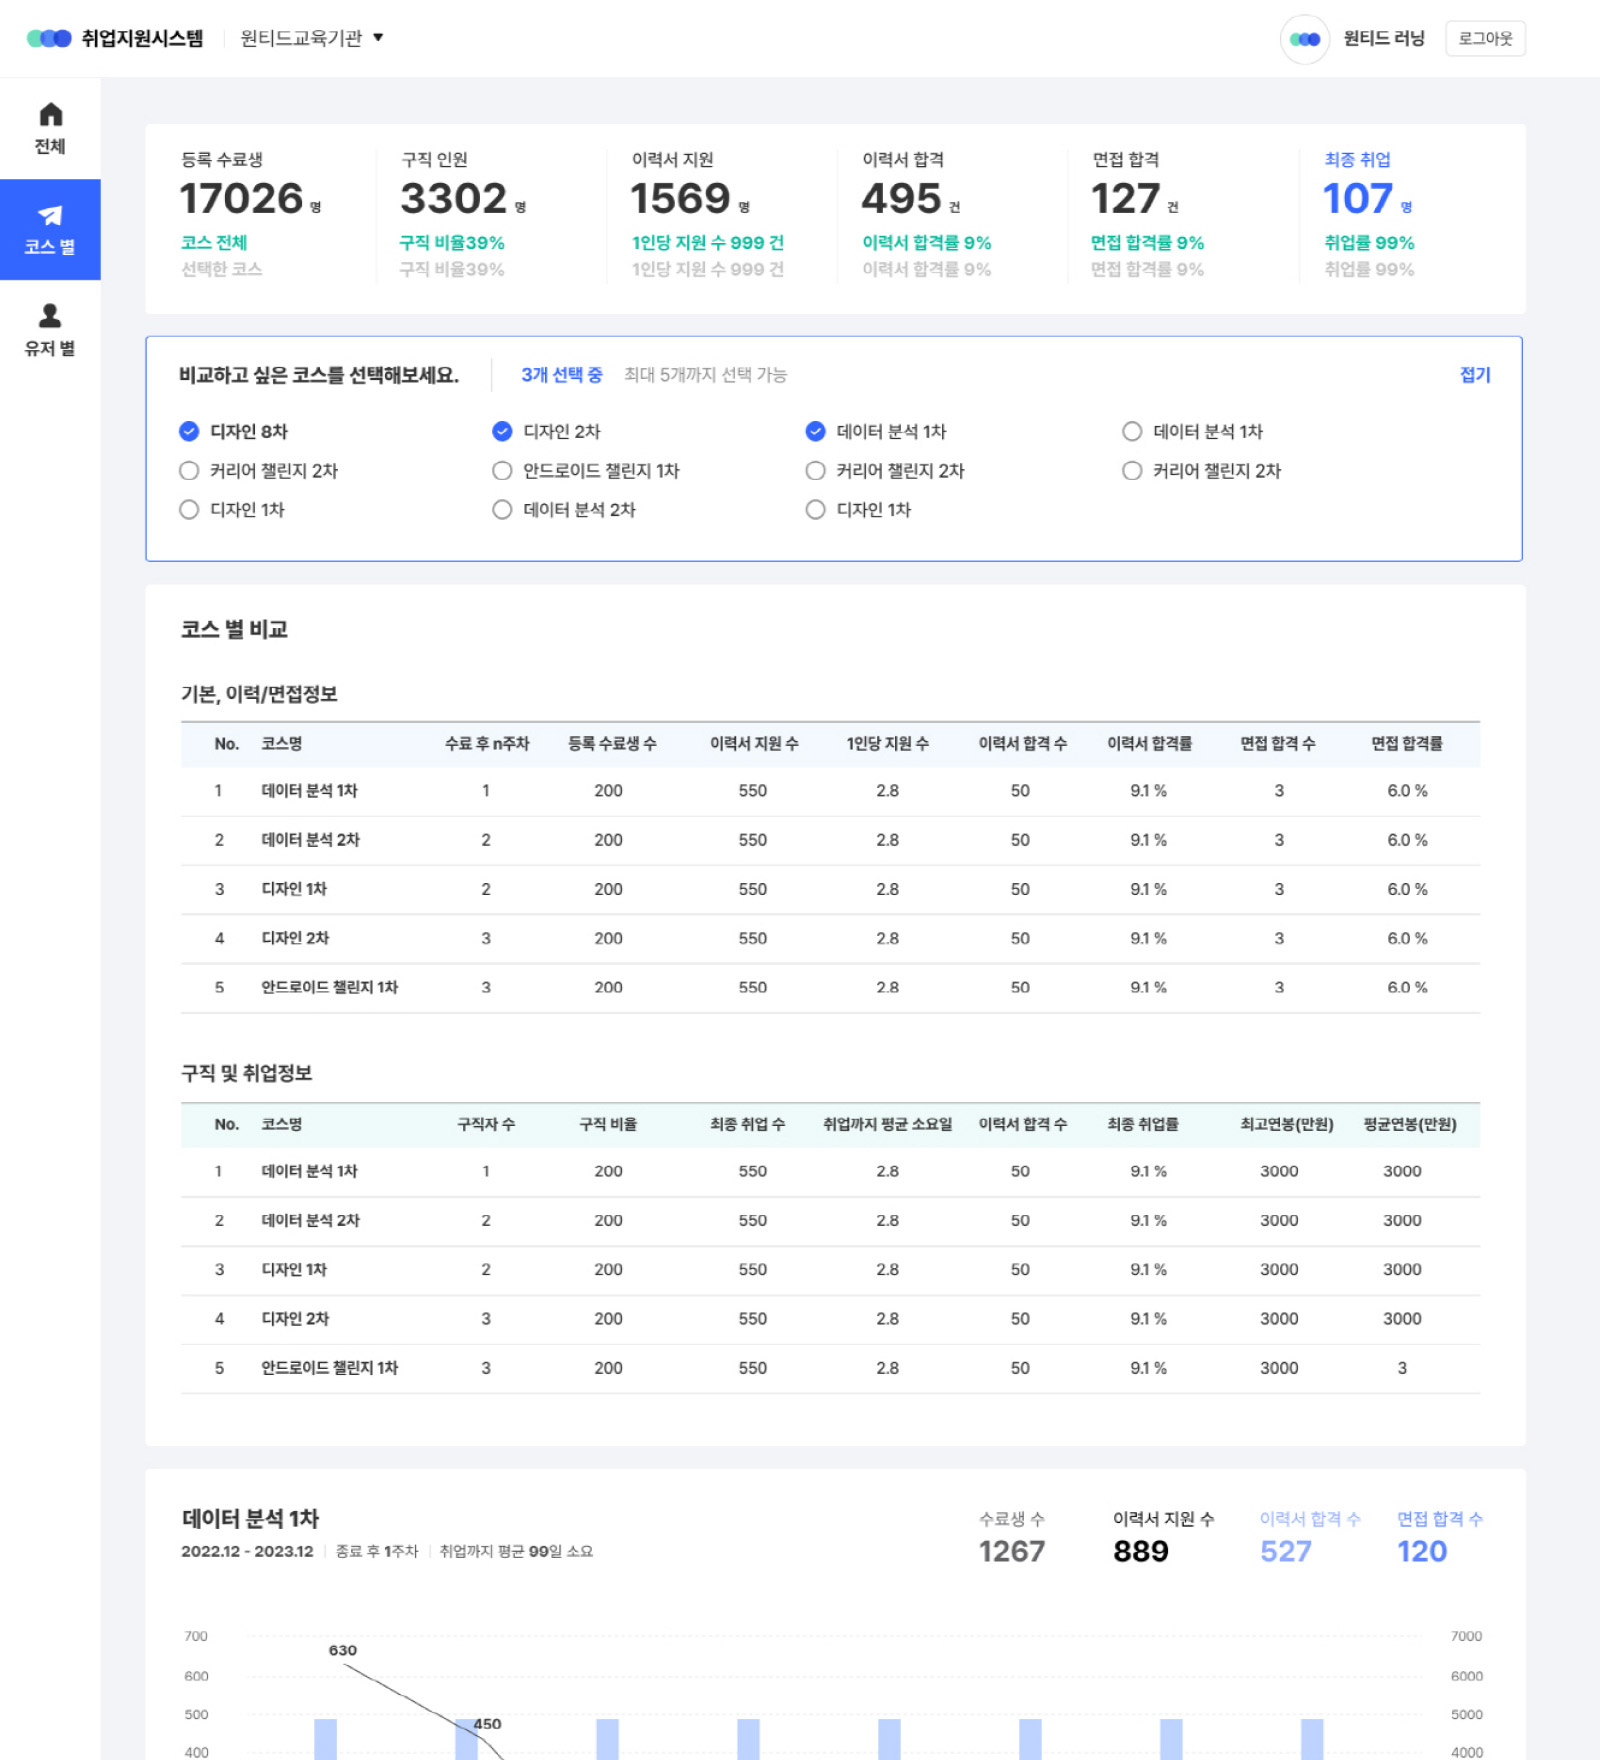Click the 이력서 합격 495 stat
Screen dimensions: 1600x1760
910,198
